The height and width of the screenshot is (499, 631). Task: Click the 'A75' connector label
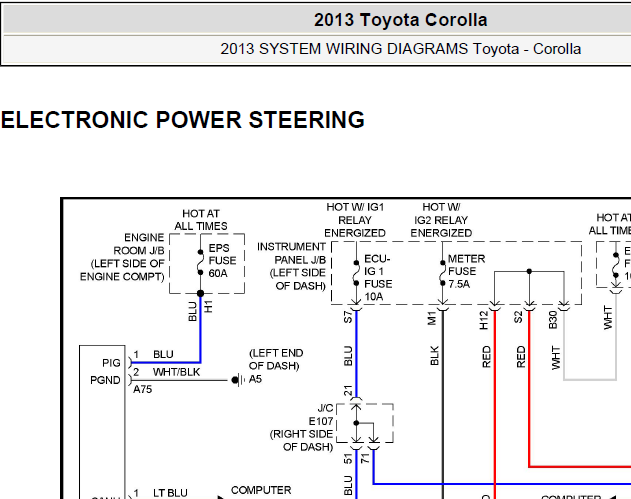pos(143,390)
